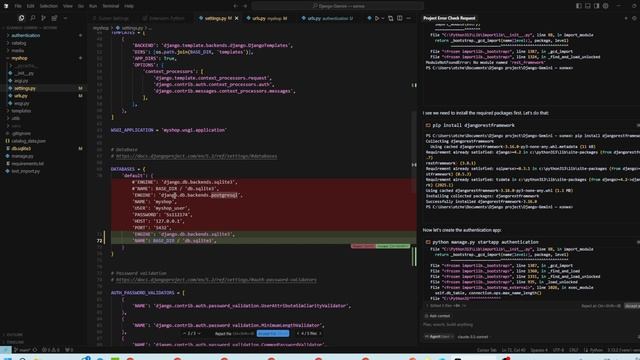Open the Selection menu
Viewport: 640px width, 360px height.
[49, 6]
